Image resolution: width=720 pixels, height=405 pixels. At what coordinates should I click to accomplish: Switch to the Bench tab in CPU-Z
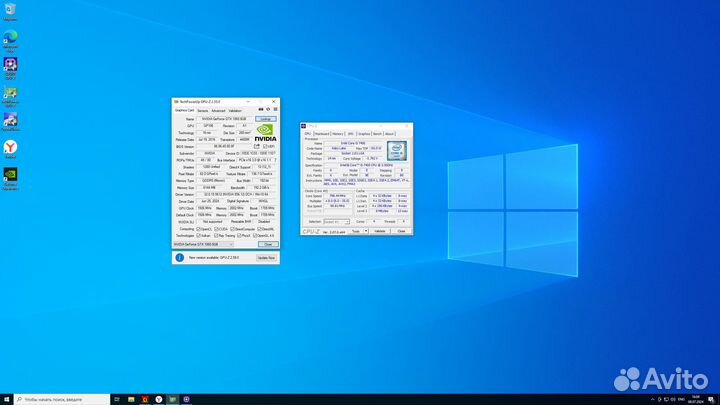(x=377, y=134)
